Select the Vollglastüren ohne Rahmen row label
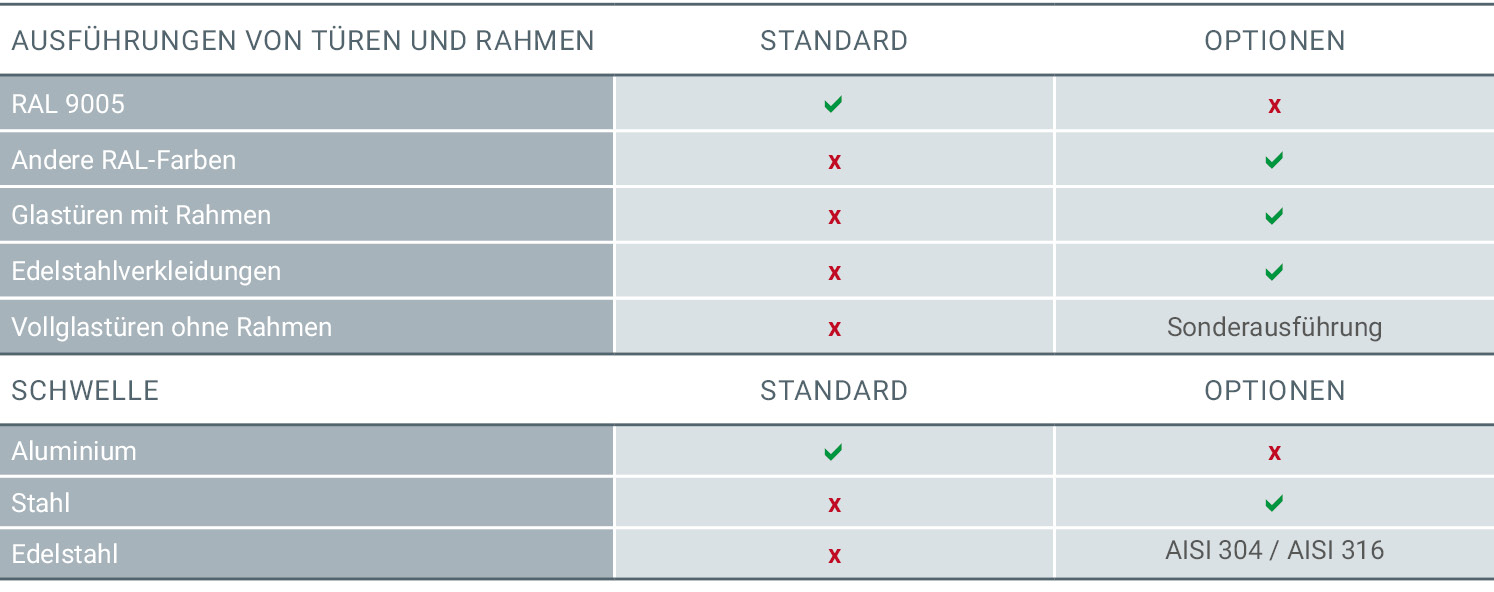1494x592 pixels. click(171, 327)
